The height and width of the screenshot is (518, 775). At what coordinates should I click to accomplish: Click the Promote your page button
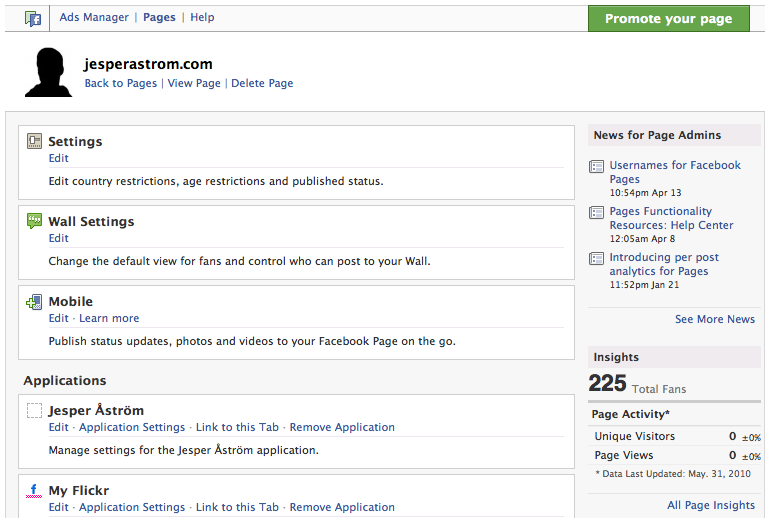pyautogui.click(x=669, y=19)
